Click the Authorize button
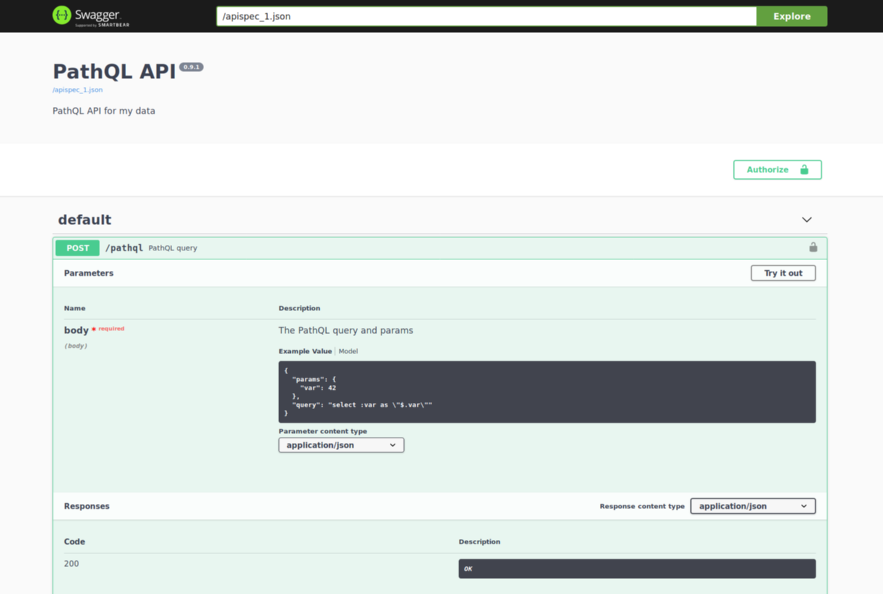 [x=777, y=169]
